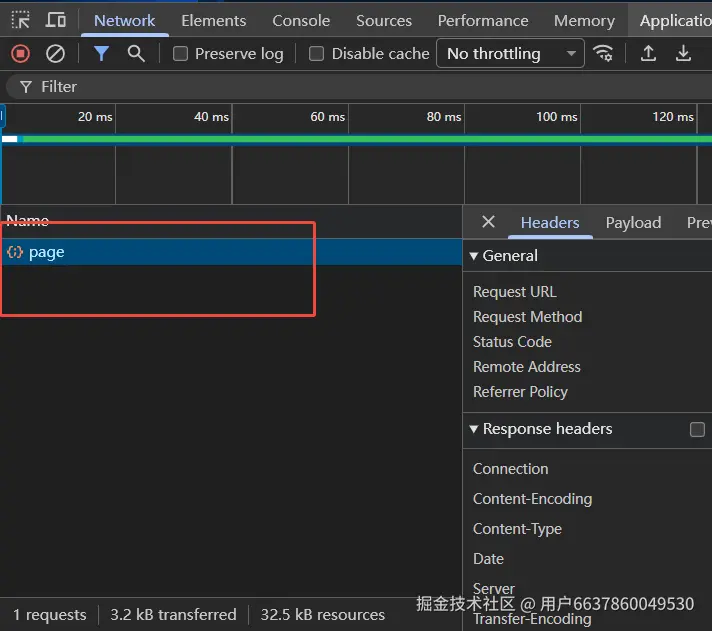Stop recording network log
This screenshot has height=631, width=712.
(x=20, y=54)
